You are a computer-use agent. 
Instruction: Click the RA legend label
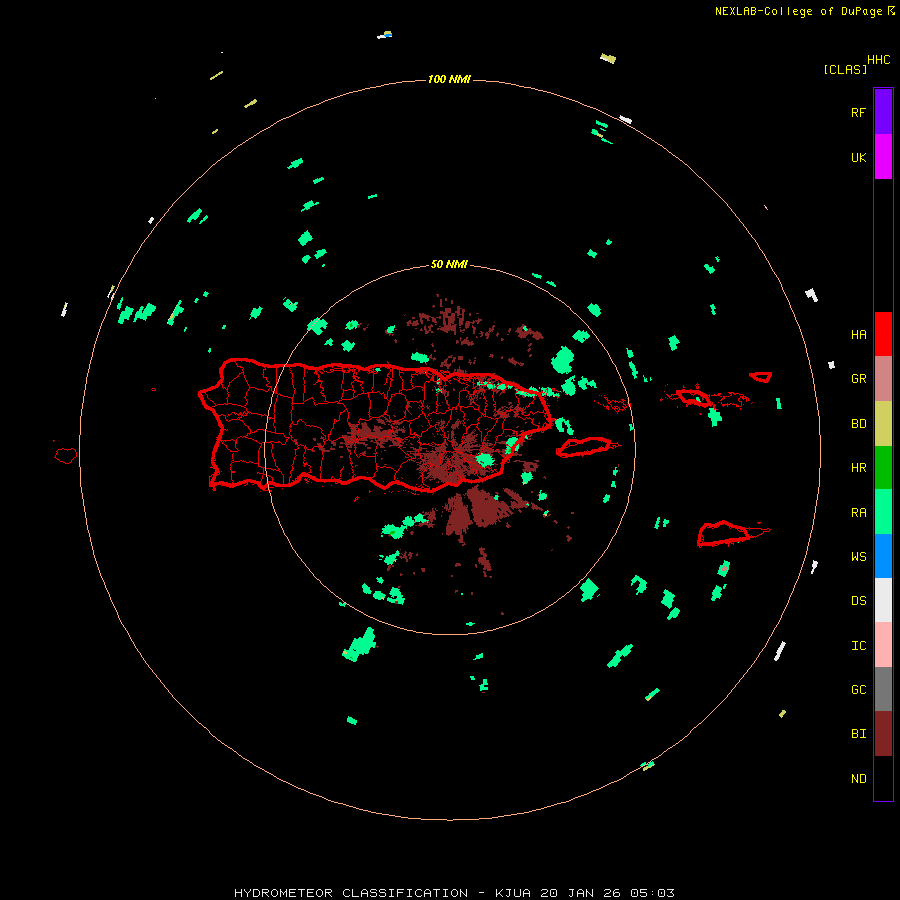click(x=858, y=512)
